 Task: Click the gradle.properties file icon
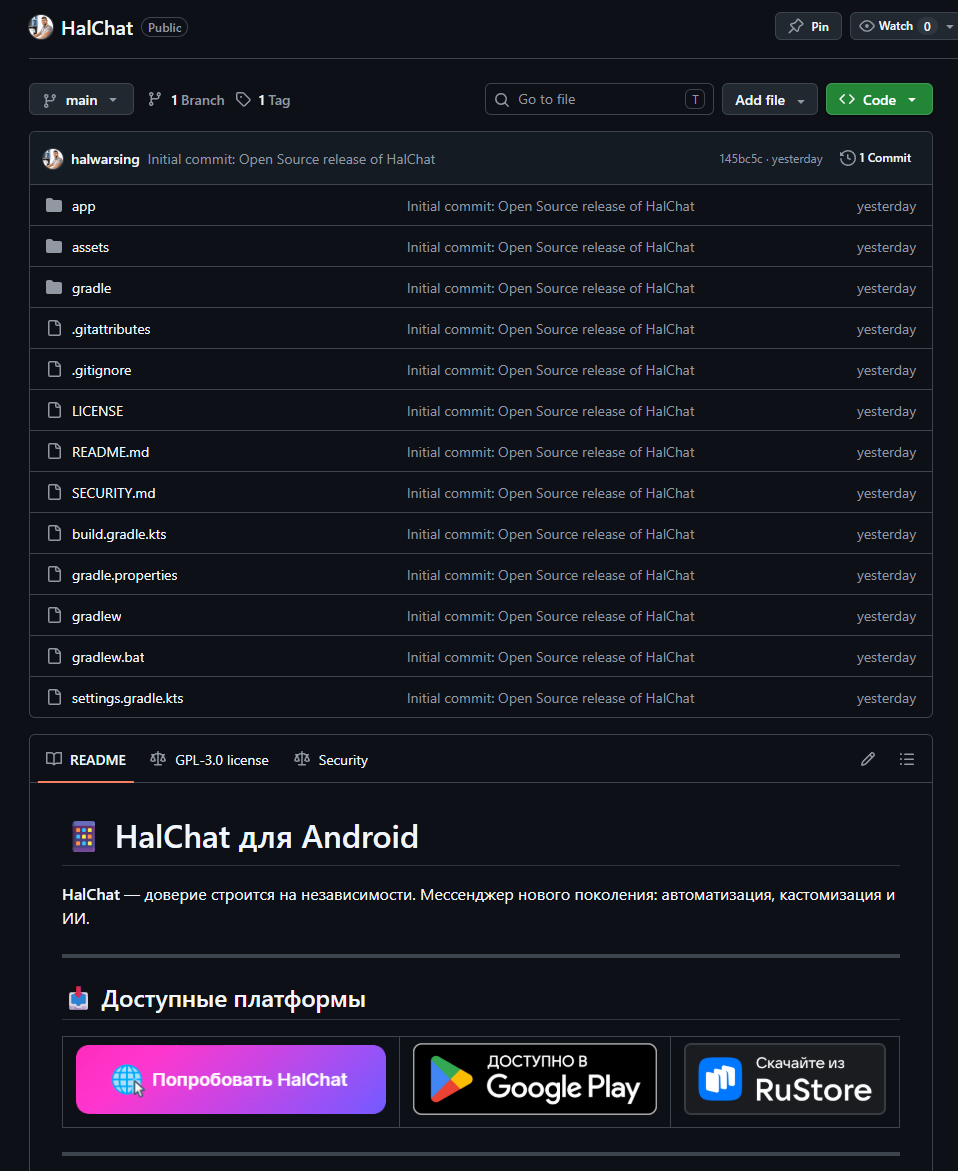click(x=54, y=575)
